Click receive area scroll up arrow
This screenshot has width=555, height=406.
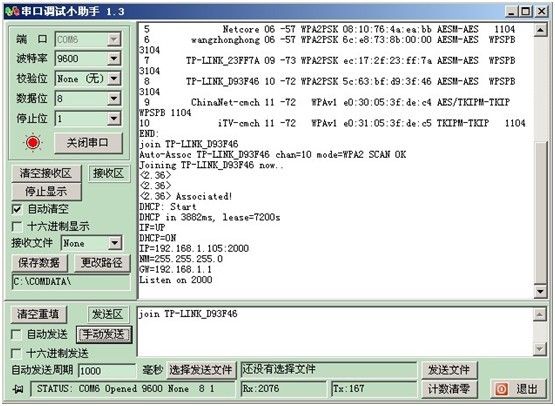(540, 30)
